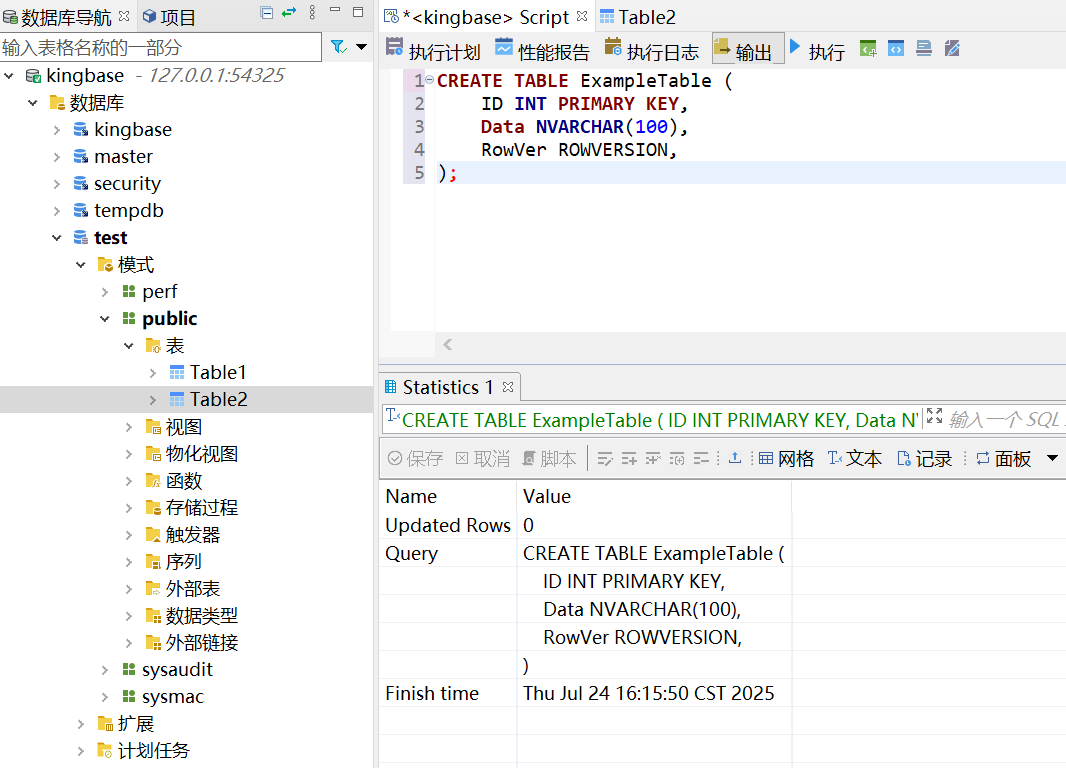
Task: Expand the Table1 tree node
Action: [x=153, y=373]
